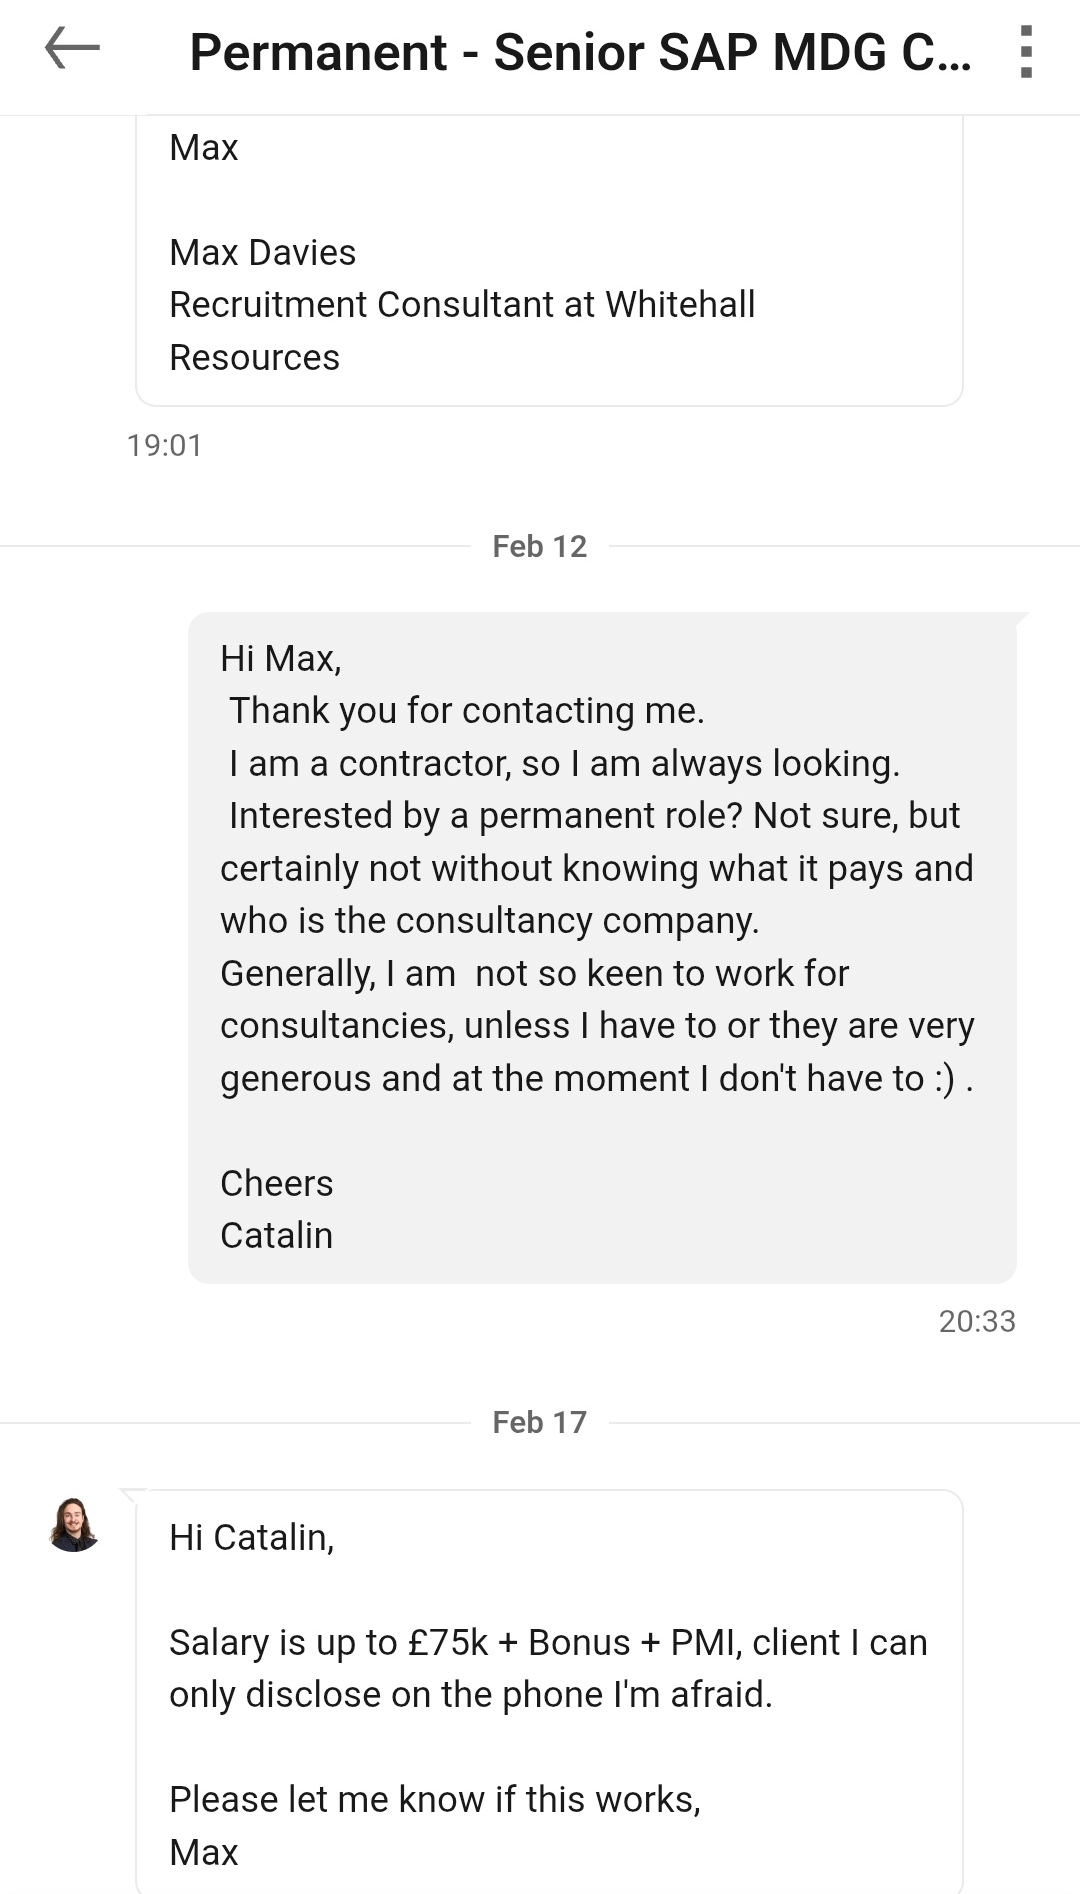Select 'Please let me know if this works' line

point(435,1800)
